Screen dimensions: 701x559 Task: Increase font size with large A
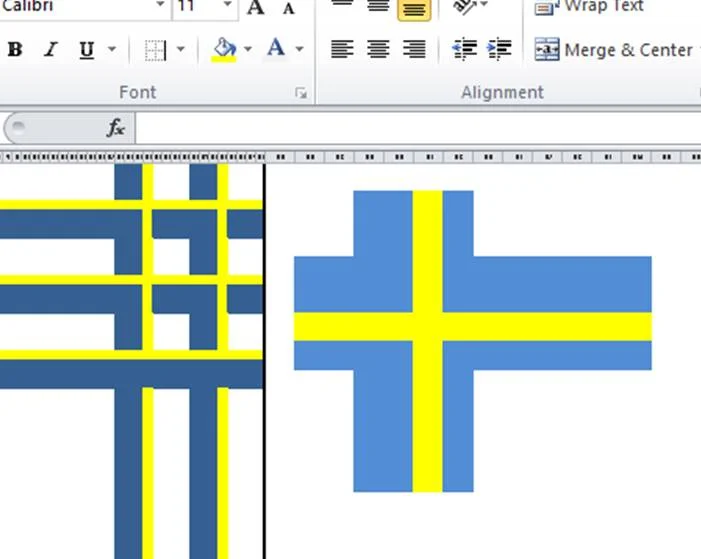coord(256,7)
